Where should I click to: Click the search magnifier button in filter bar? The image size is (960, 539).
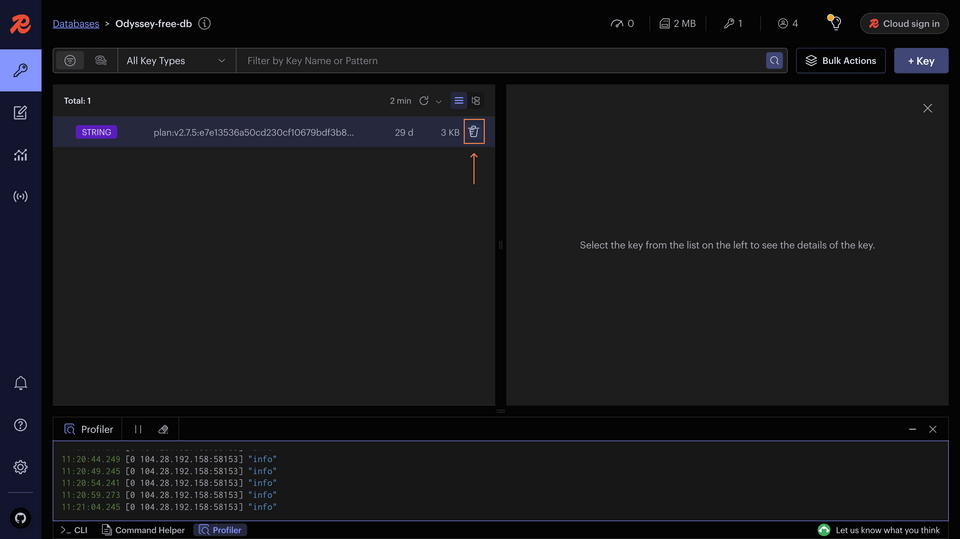pyautogui.click(x=774, y=61)
